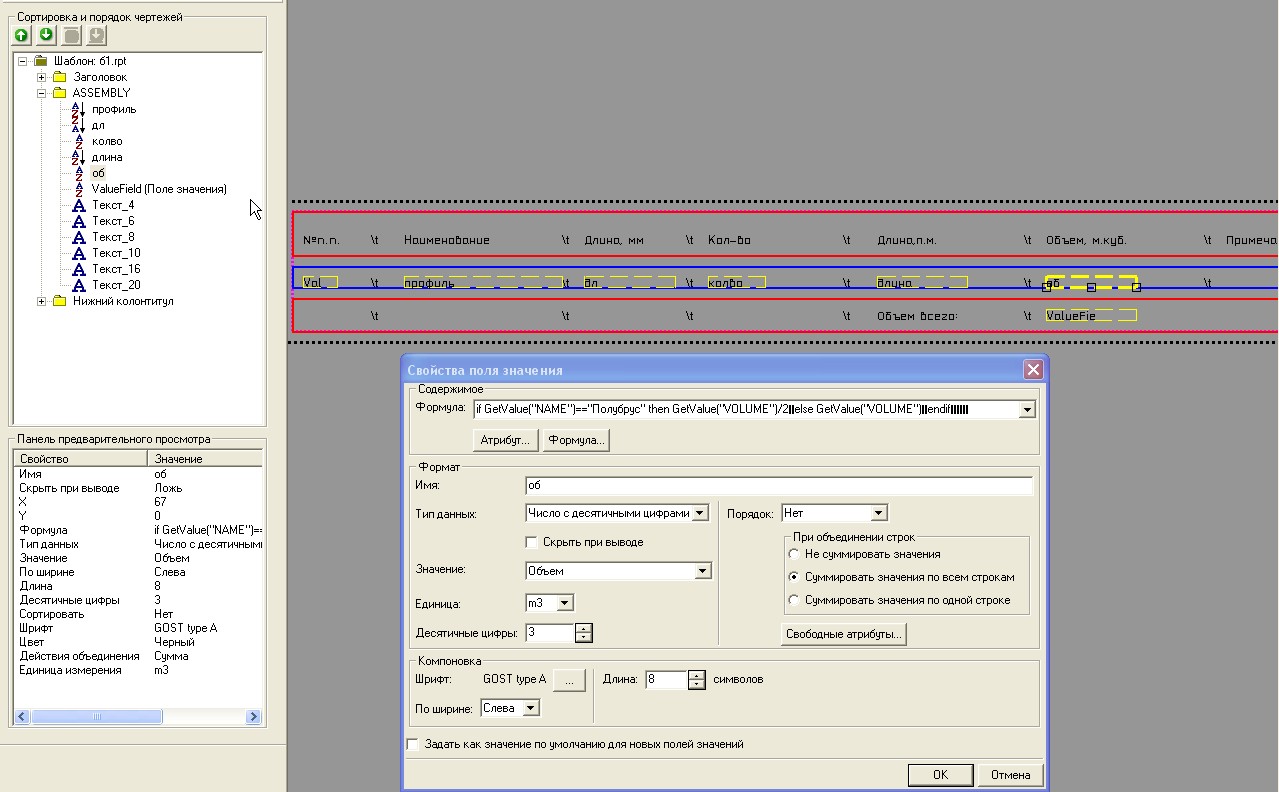Click the text icon of Текст_20
The height and width of the screenshot is (792, 1279).
tap(79, 285)
